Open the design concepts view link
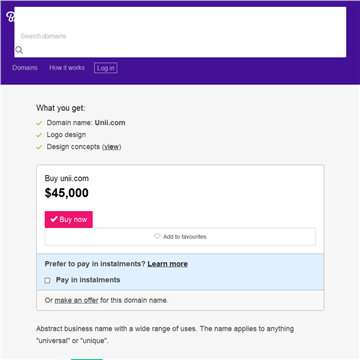 (x=112, y=147)
